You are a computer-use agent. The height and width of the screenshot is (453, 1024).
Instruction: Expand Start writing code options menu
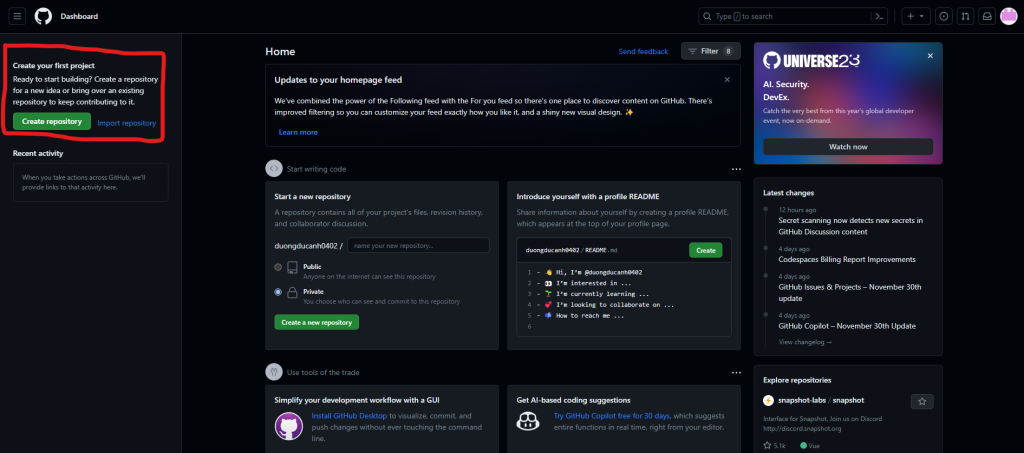[x=736, y=169]
